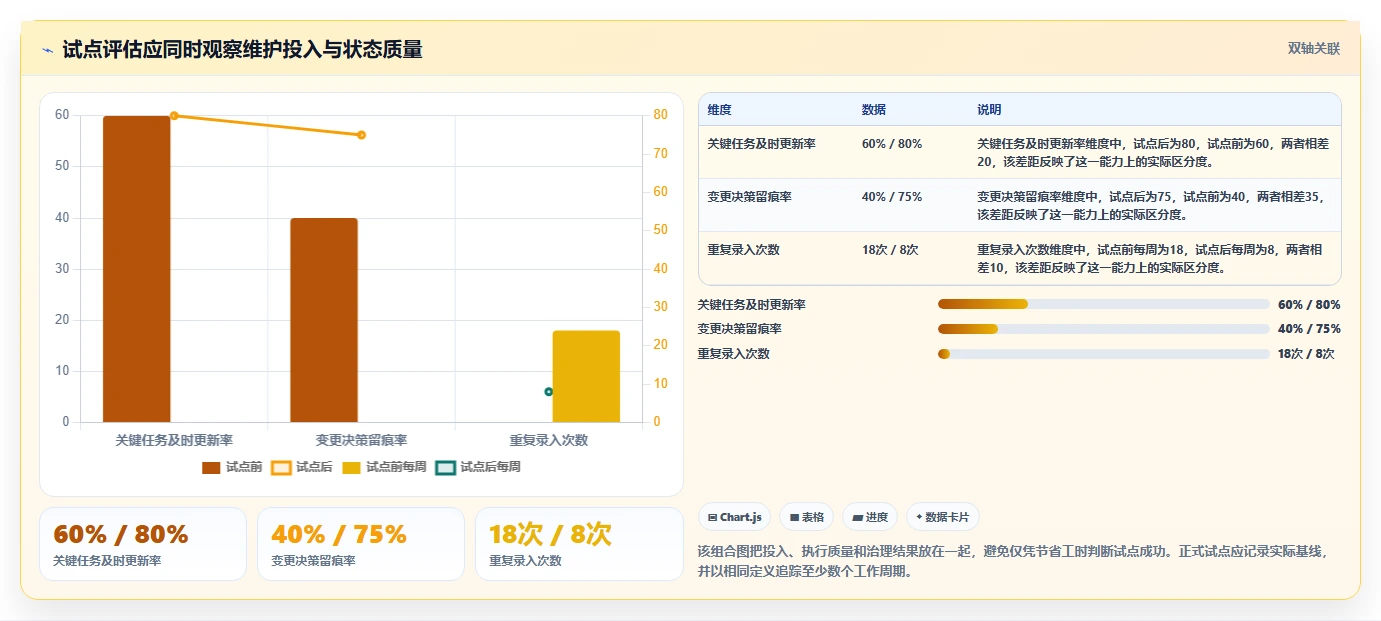
Task: Click progress value 60% / 80% on the right
Action: click(1309, 305)
